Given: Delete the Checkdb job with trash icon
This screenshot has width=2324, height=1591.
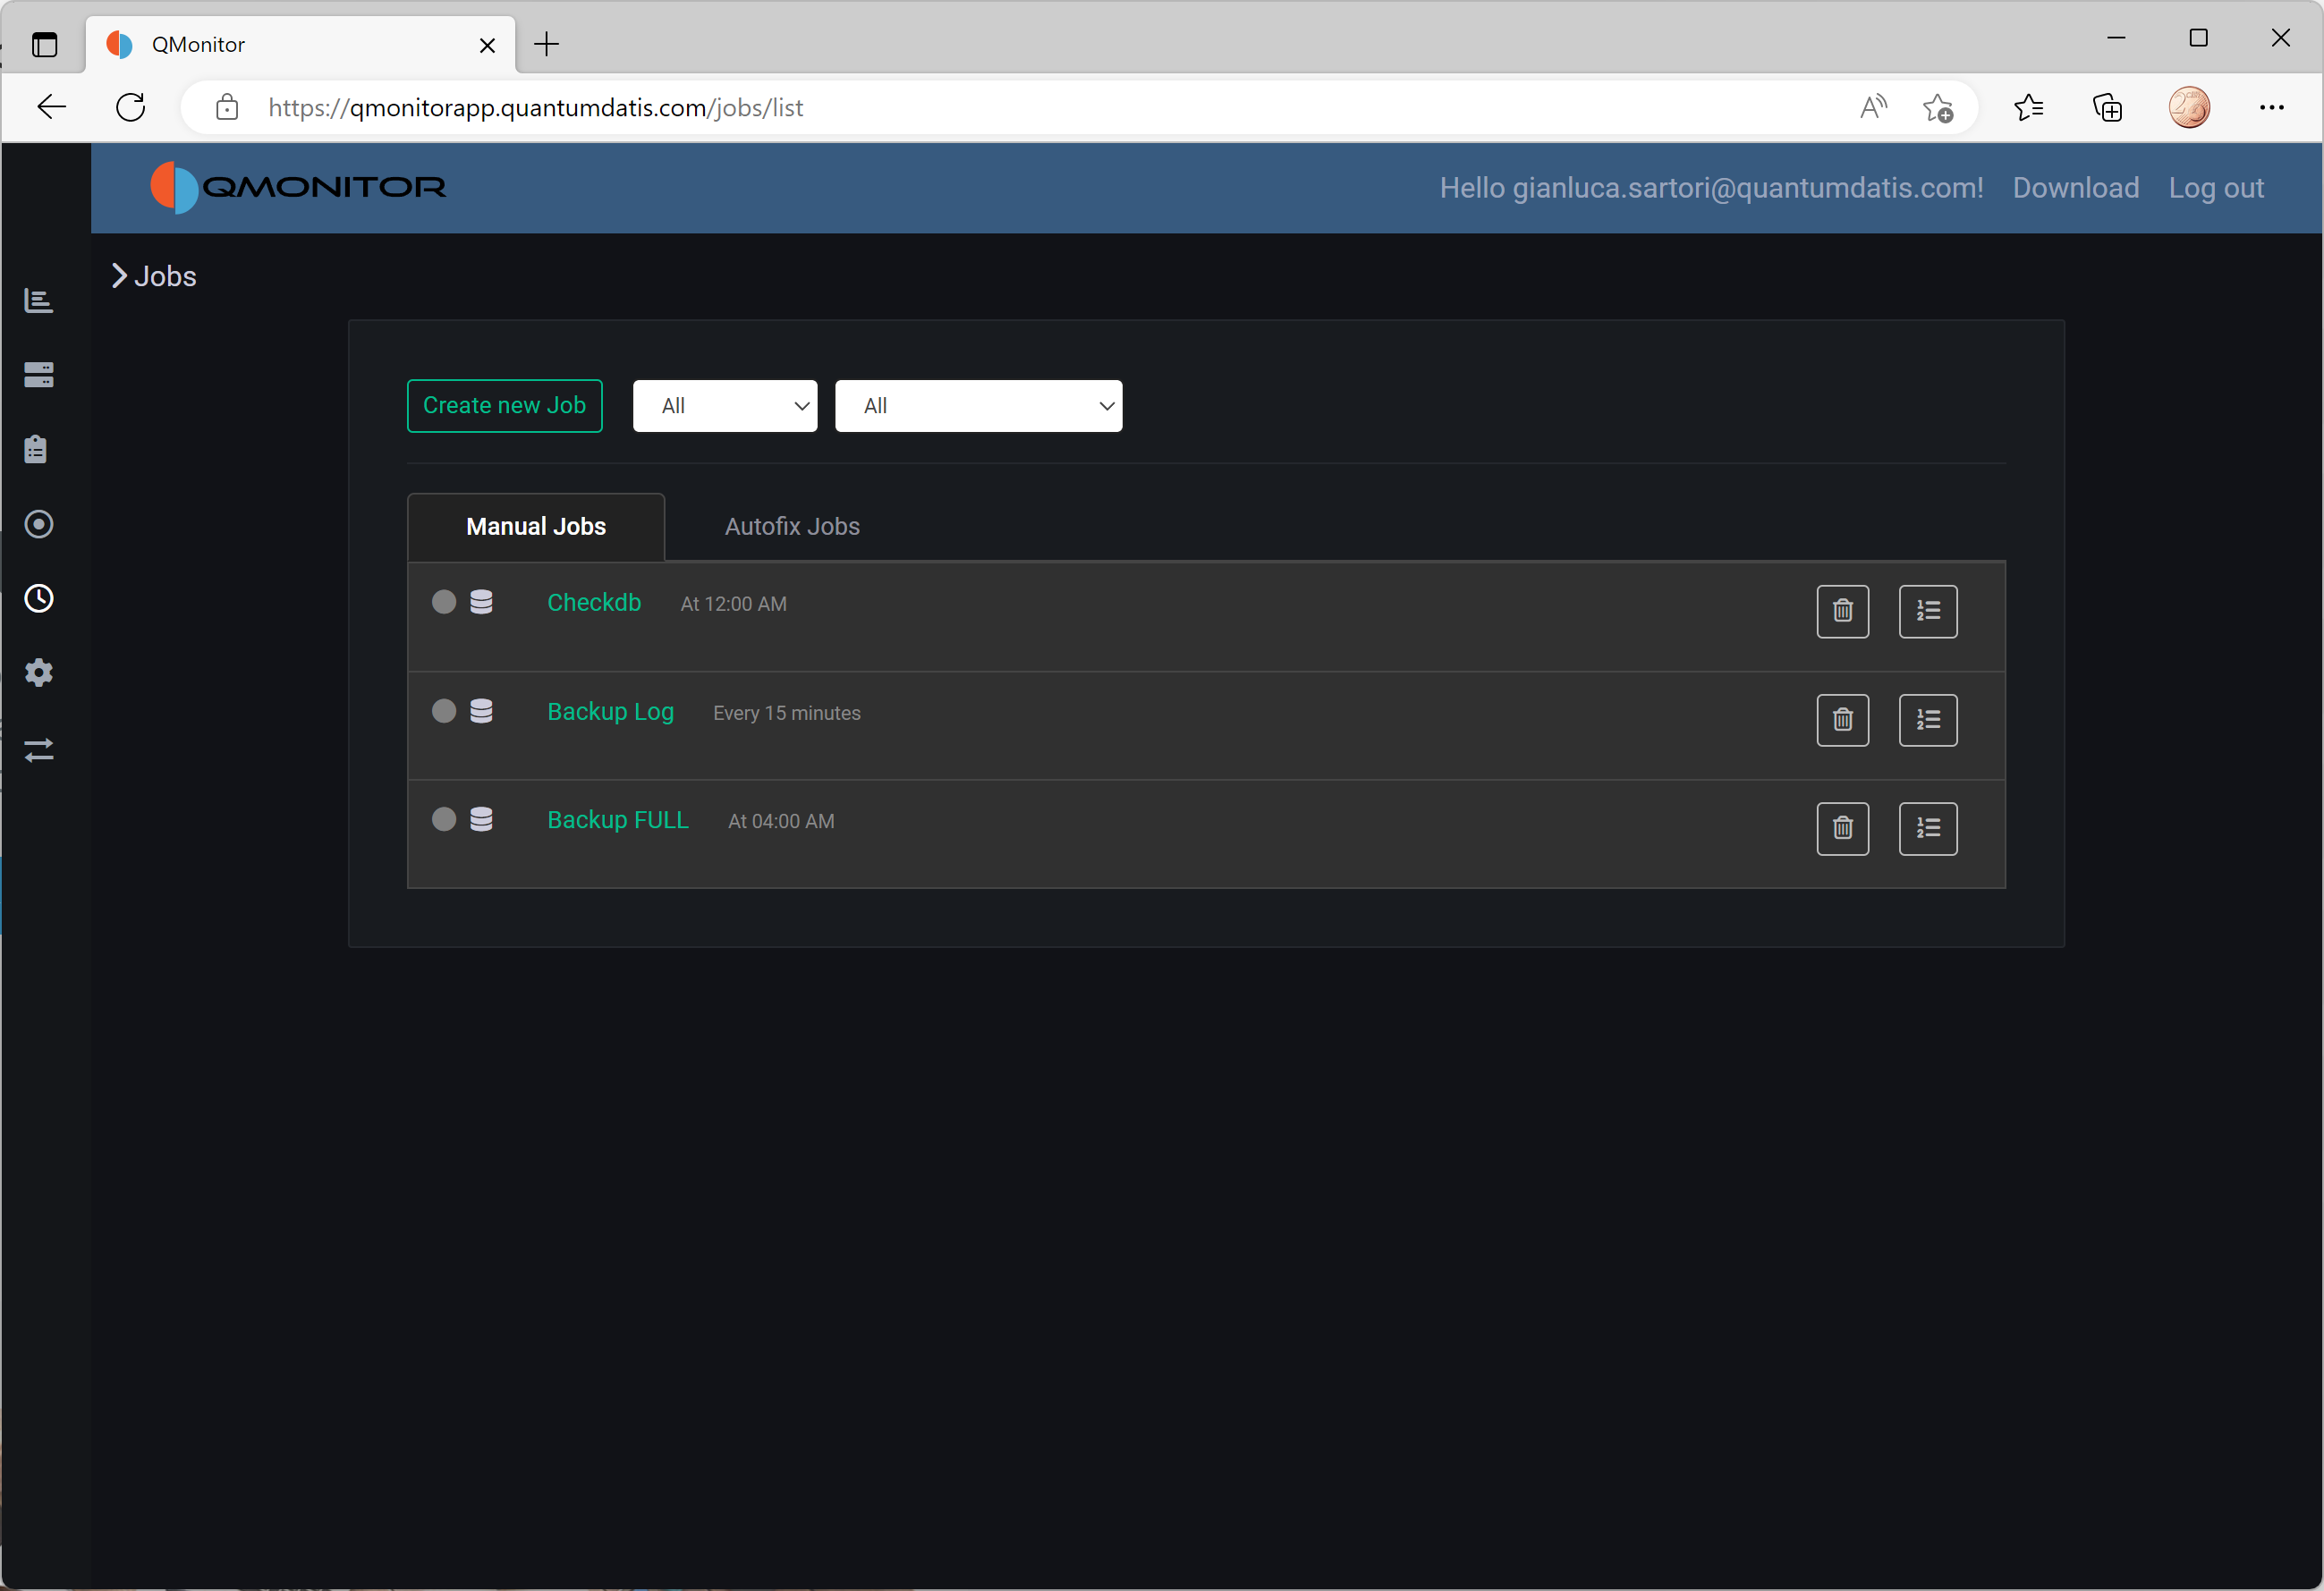Looking at the screenshot, I should pos(1842,610).
